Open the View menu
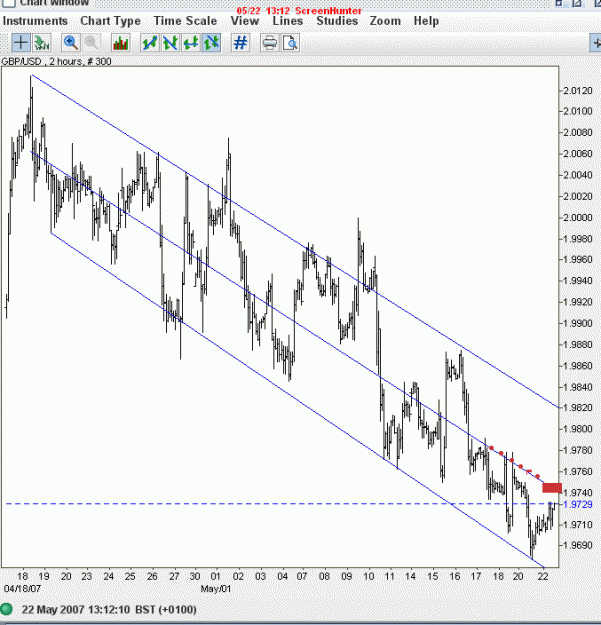Image resolution: width=601 pixels, height=625 pixels. point(245,21)
